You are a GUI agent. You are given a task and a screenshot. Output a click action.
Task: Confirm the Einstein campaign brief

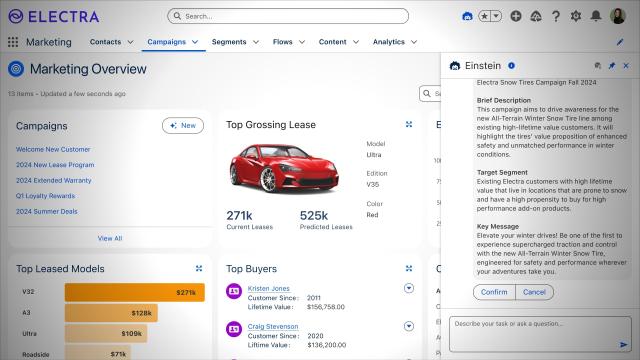[x=494, y=292]
